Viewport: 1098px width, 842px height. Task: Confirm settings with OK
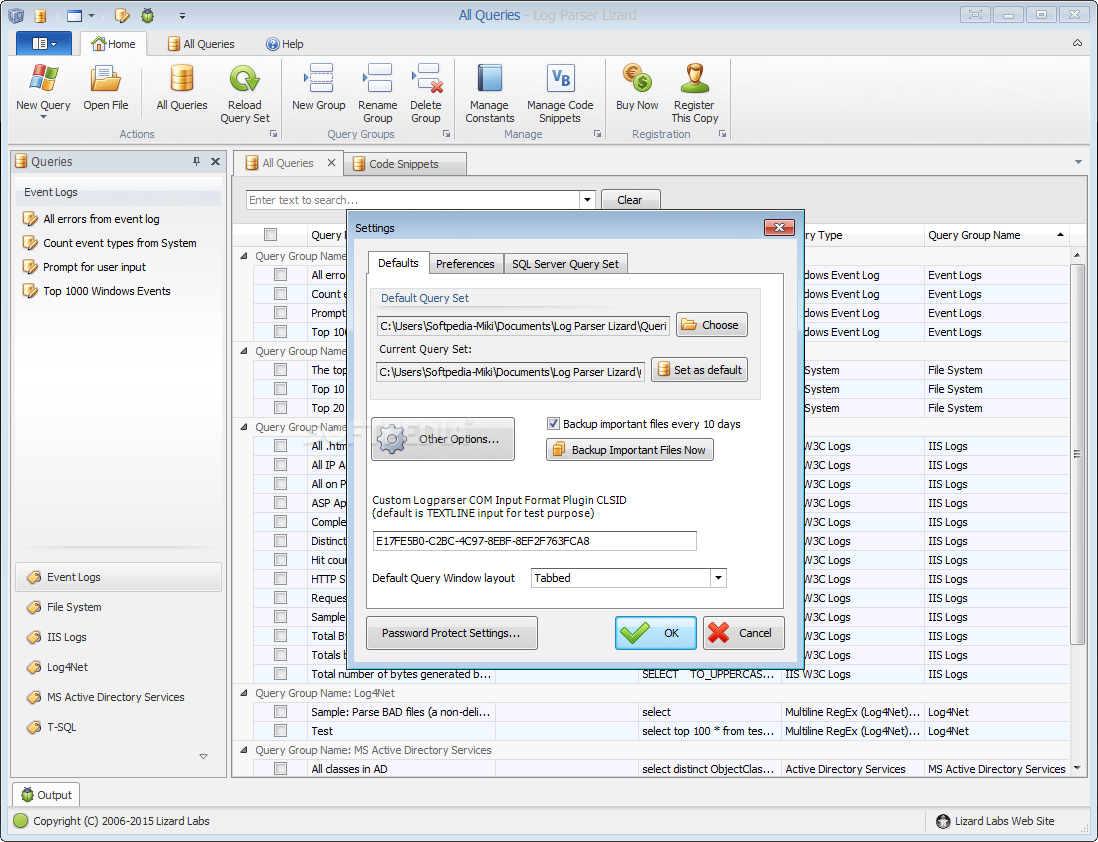pos(655,633)
